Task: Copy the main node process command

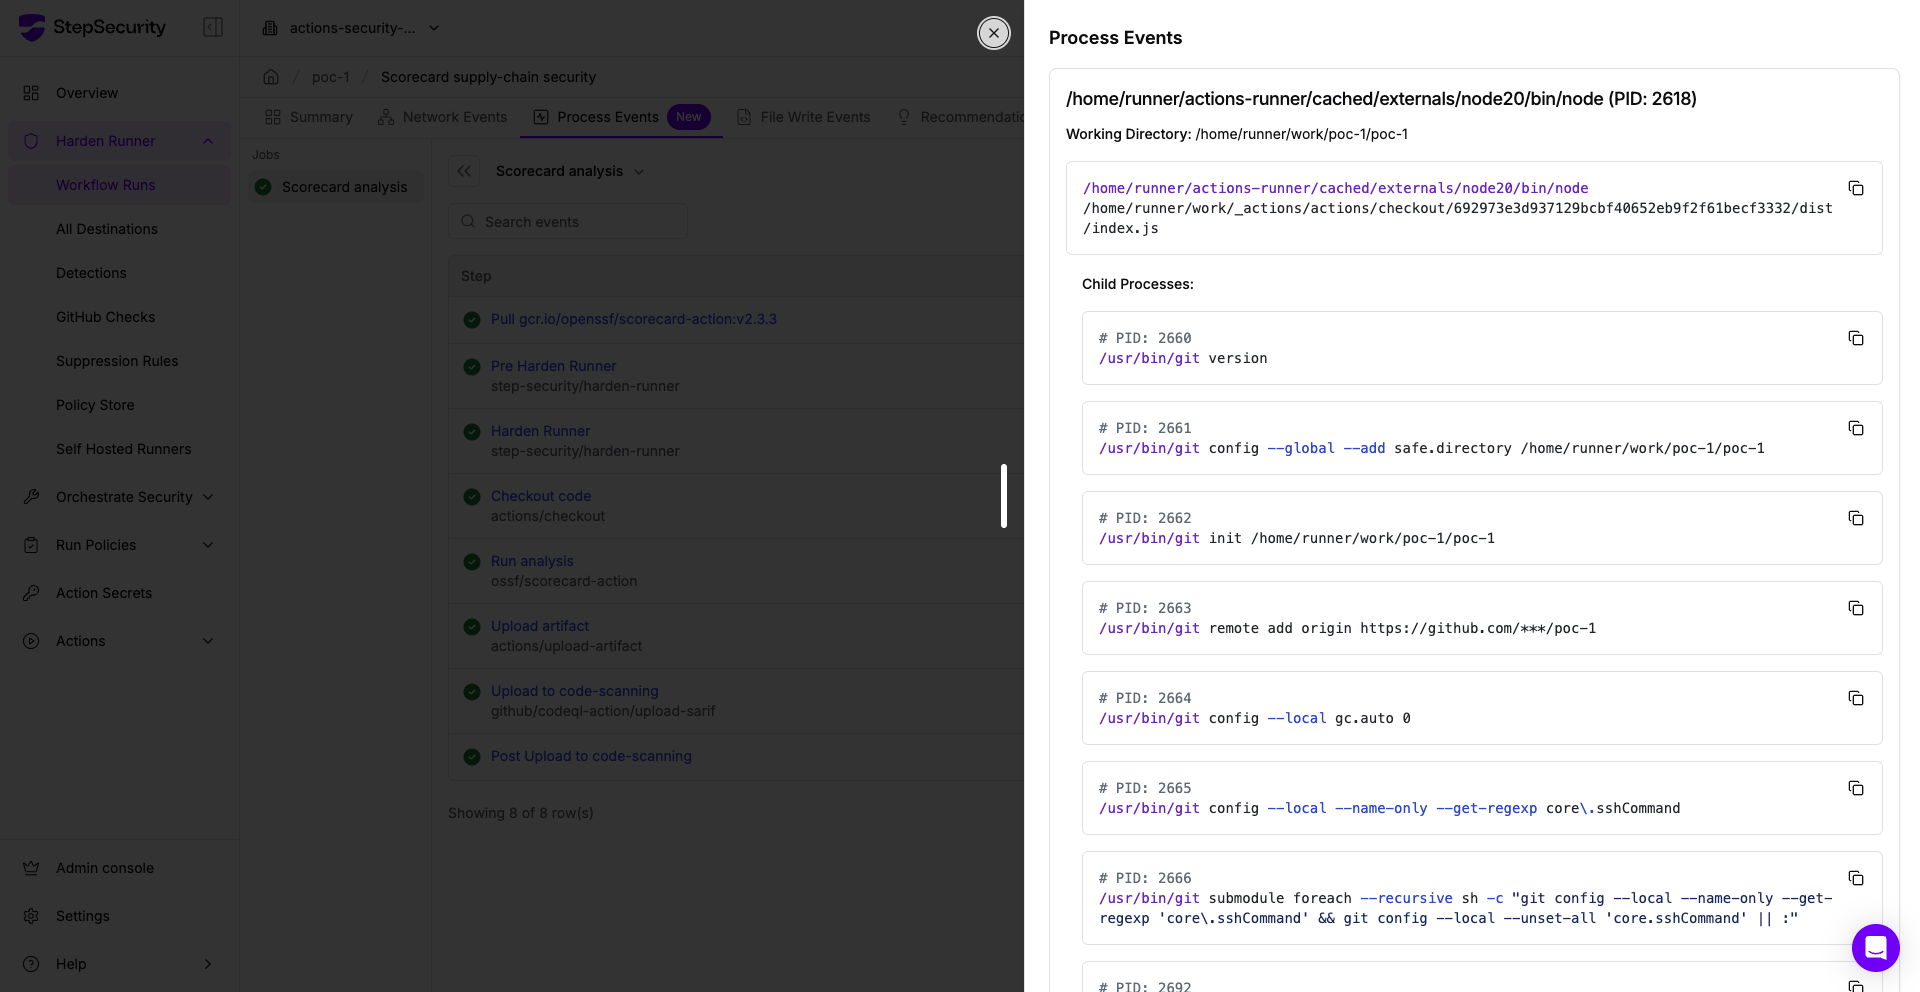Action: point(1856,188)
